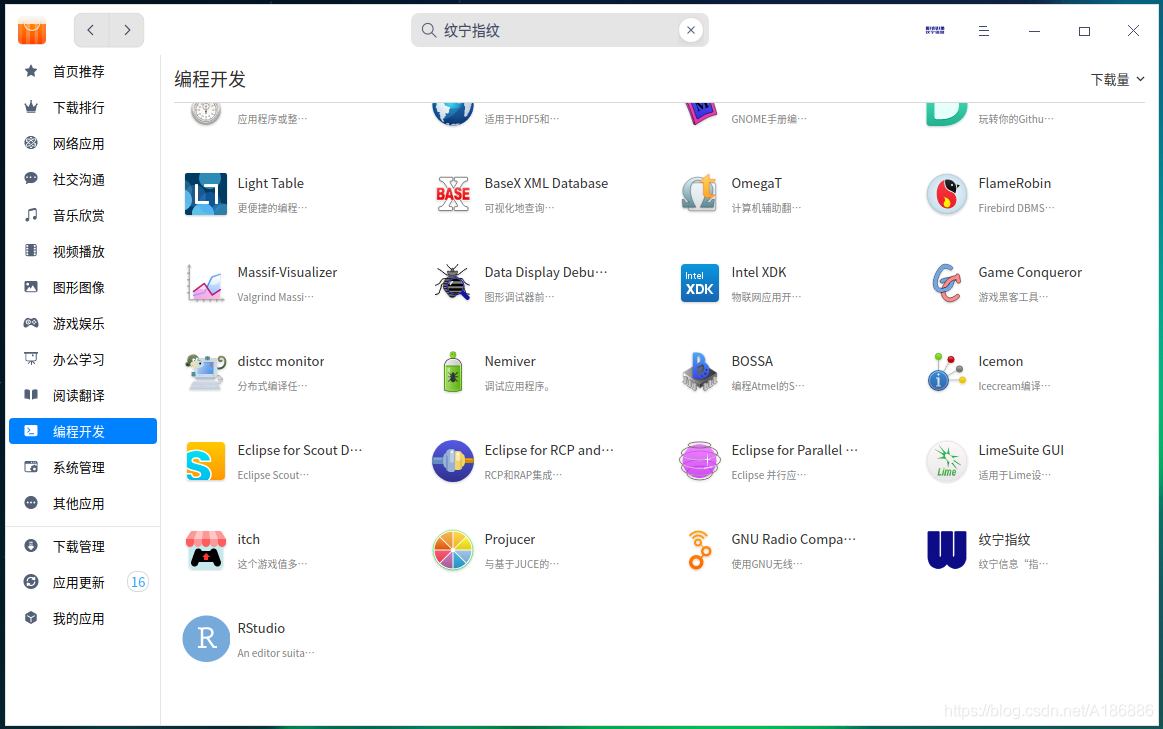Click the search magnifier icon
1163x729 pixels.
tap(429, 30)
